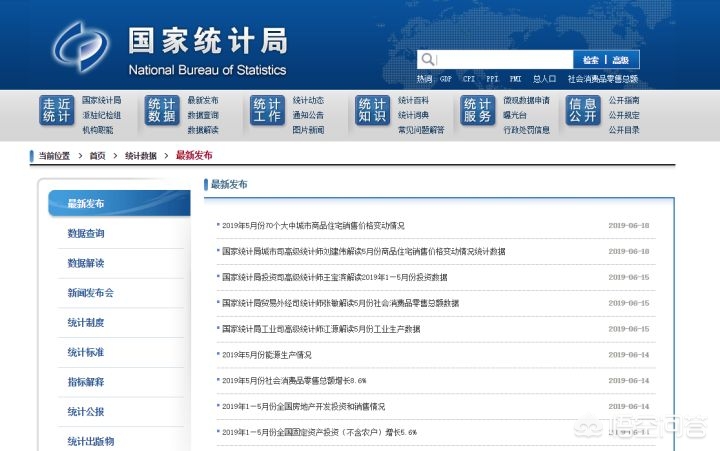Select hot word GDP

click(x=445, y=79)
